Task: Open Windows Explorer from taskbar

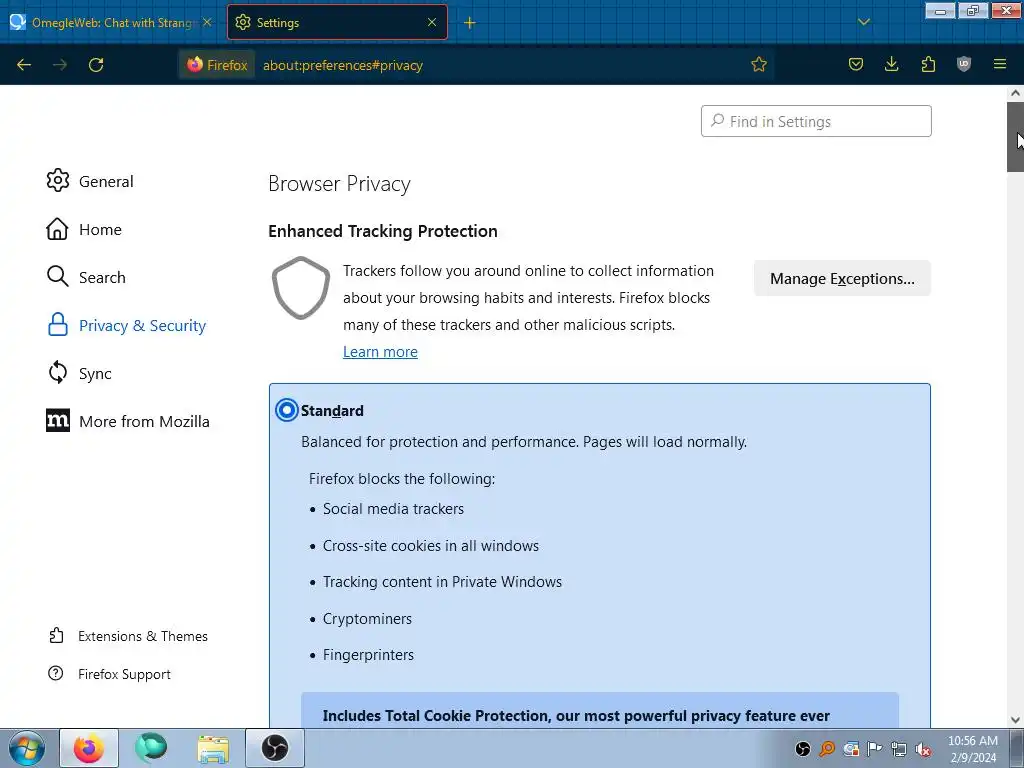Action: click(x=213, y=749)
